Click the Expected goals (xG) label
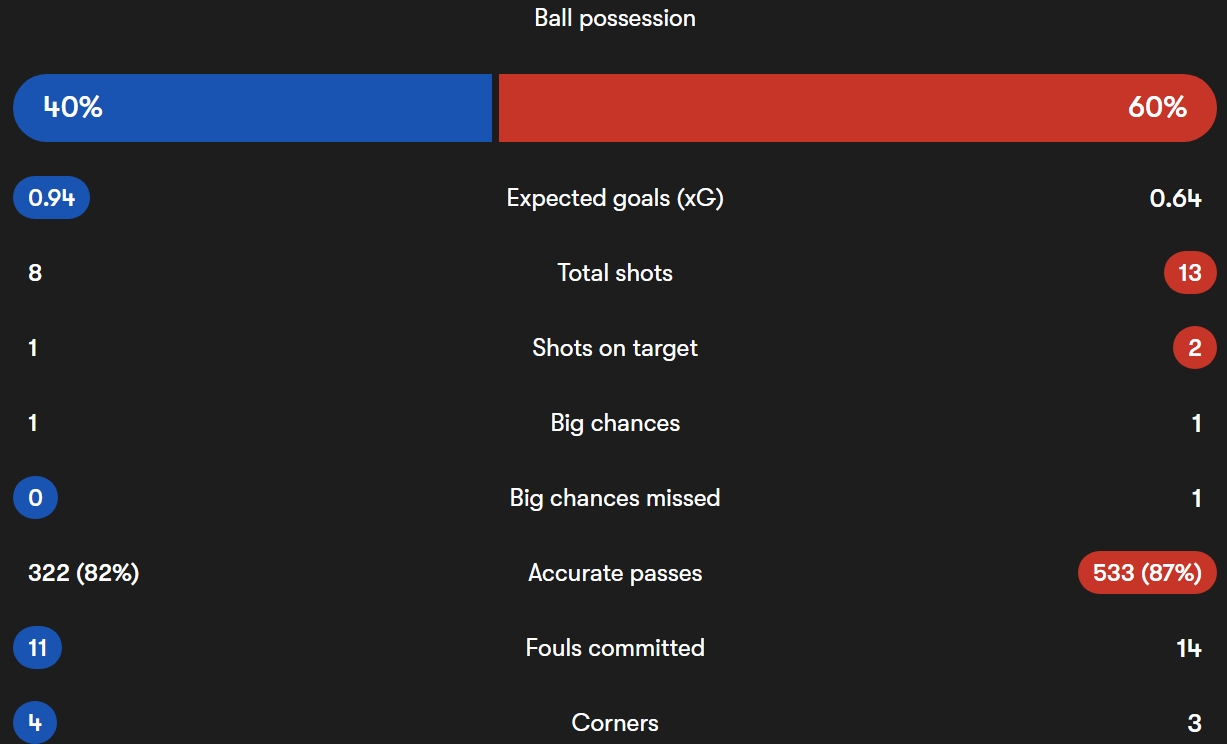 615,198
